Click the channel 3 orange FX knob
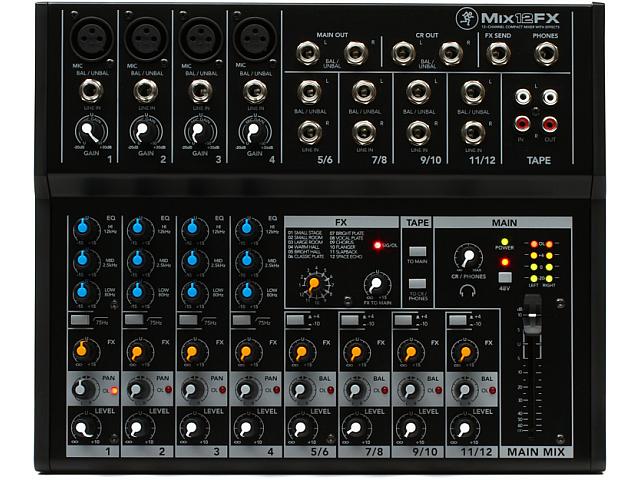This screenshot has height=480, width=640. 190,352
